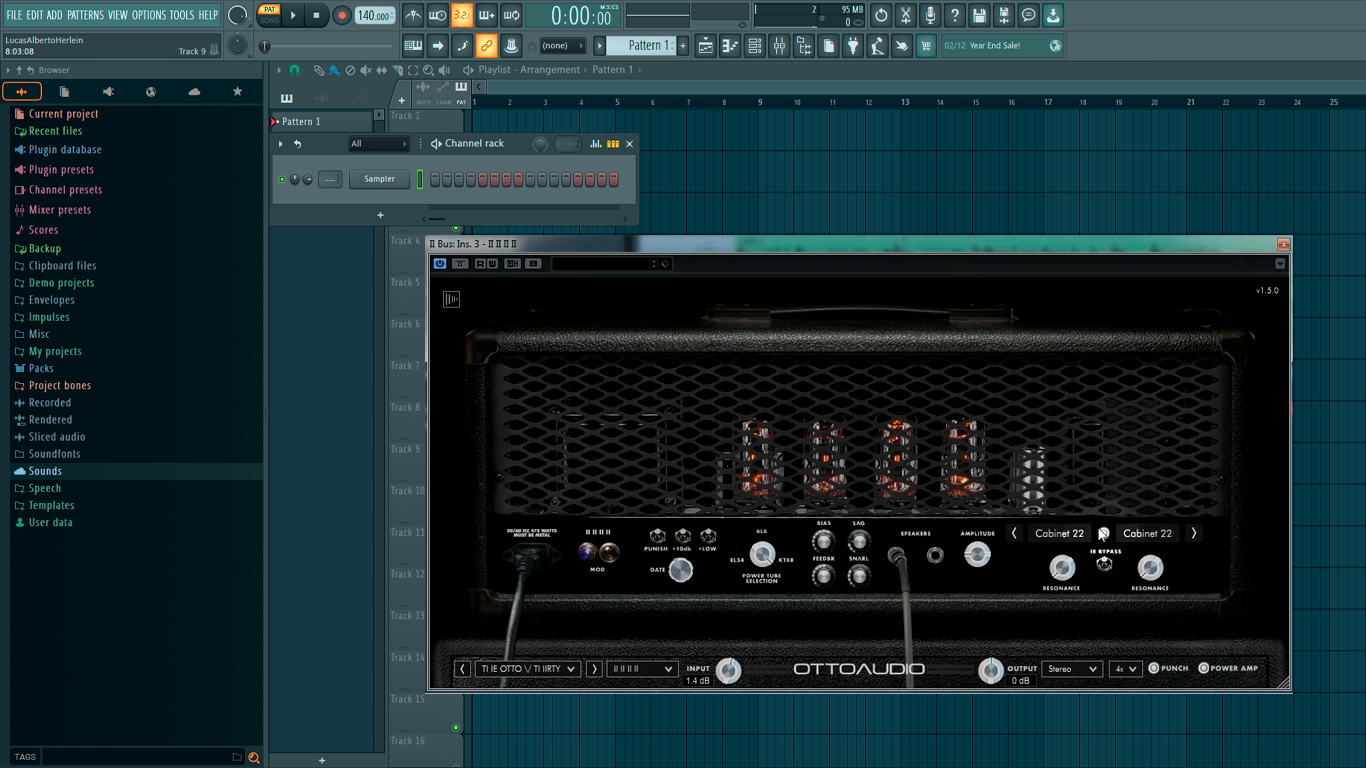This screenshot has height=768, width=1366.
Task: Flip the PUNISH switch on the amp
Action: point(657,537)
